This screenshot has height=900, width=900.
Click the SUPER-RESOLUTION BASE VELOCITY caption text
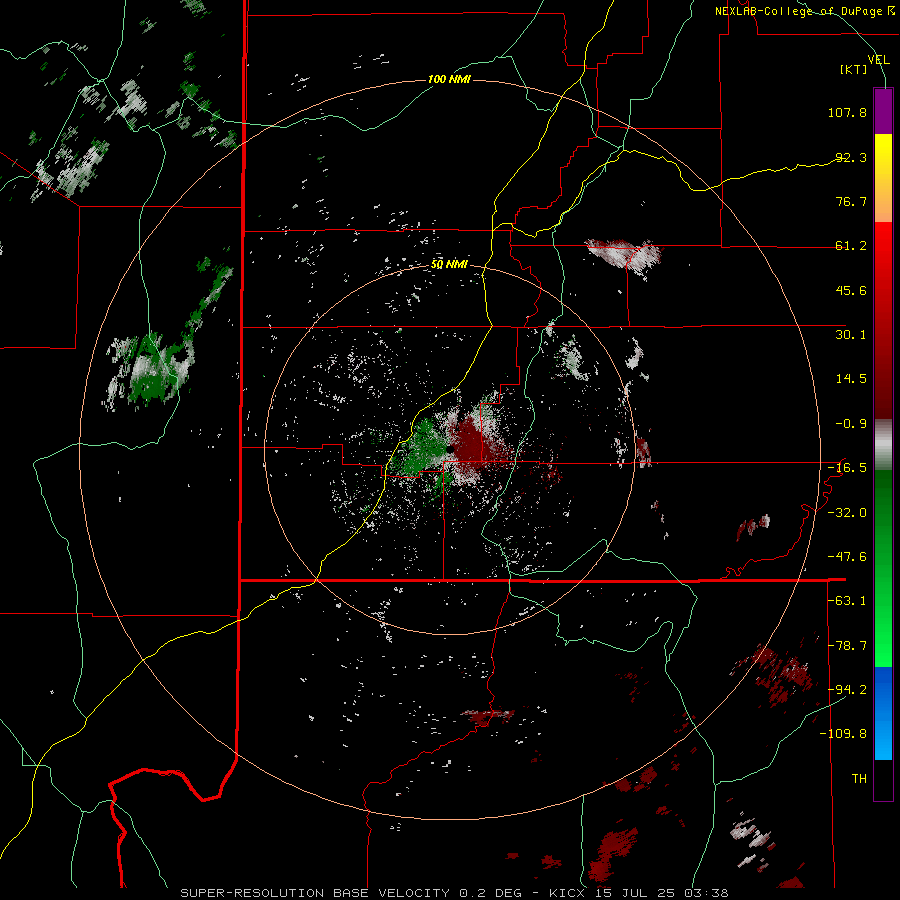[x=315, y=893]
